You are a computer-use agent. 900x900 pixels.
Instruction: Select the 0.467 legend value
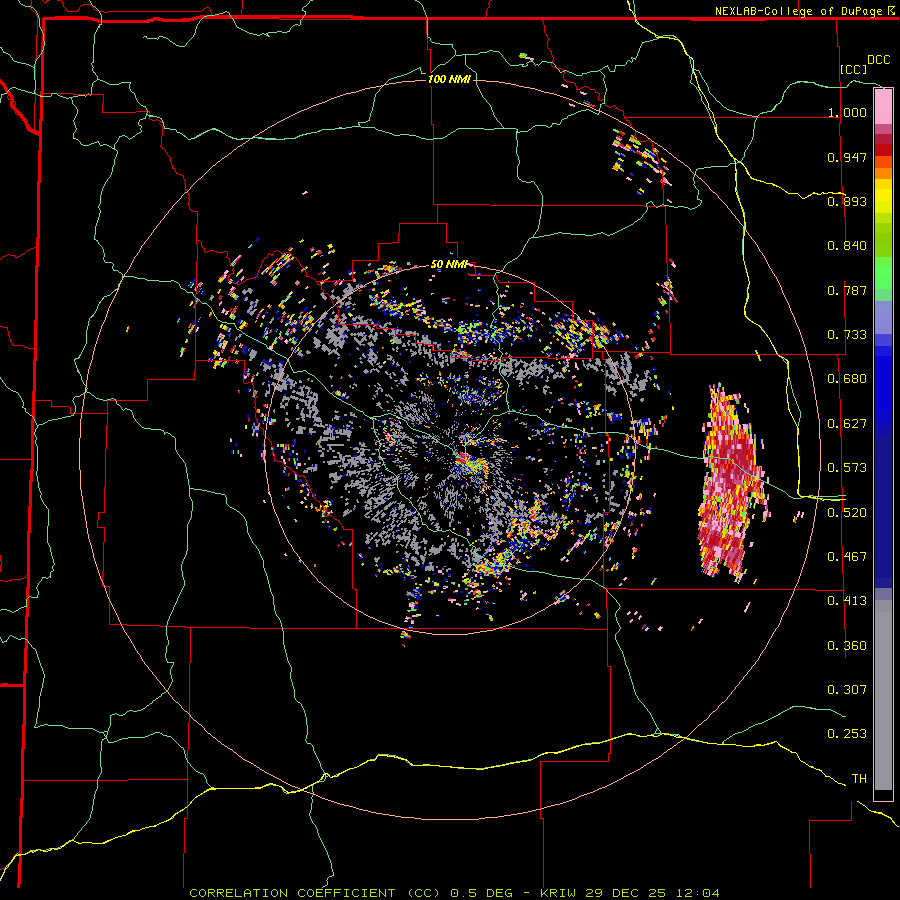click(x=847, y=557)
